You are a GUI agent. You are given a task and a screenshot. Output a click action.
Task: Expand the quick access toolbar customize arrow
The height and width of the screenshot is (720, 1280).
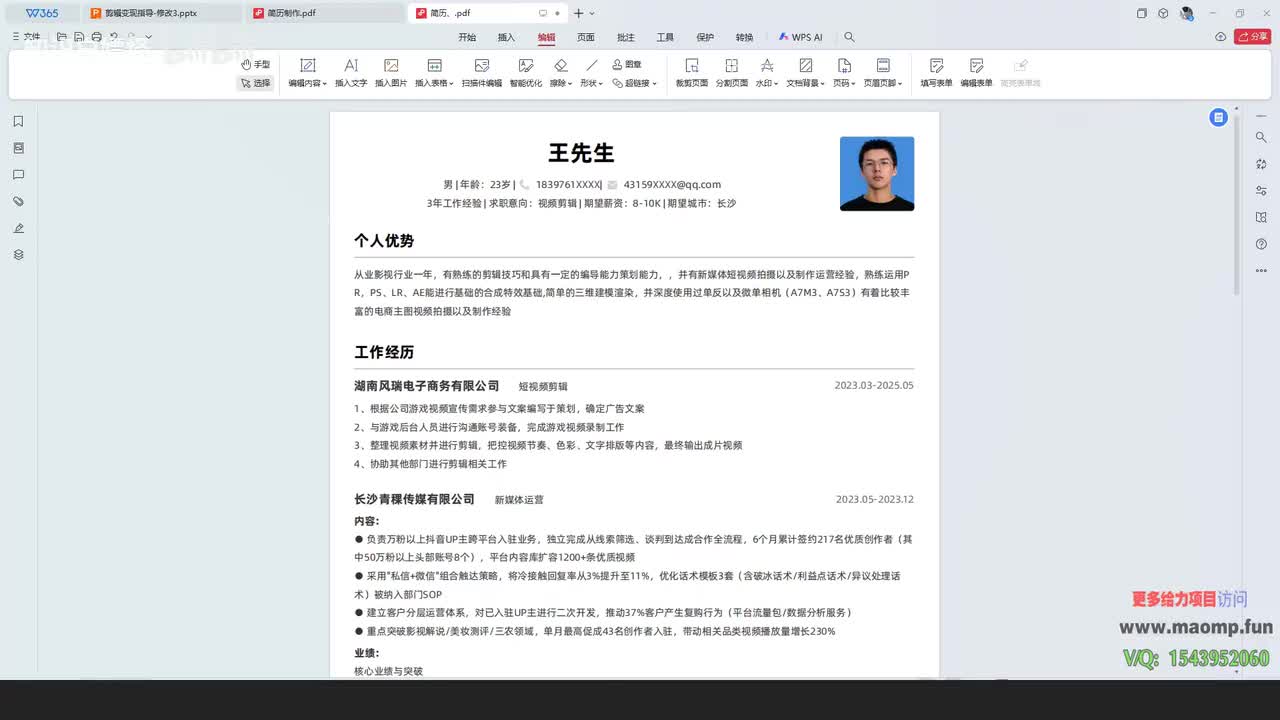(x=149, y=37)
